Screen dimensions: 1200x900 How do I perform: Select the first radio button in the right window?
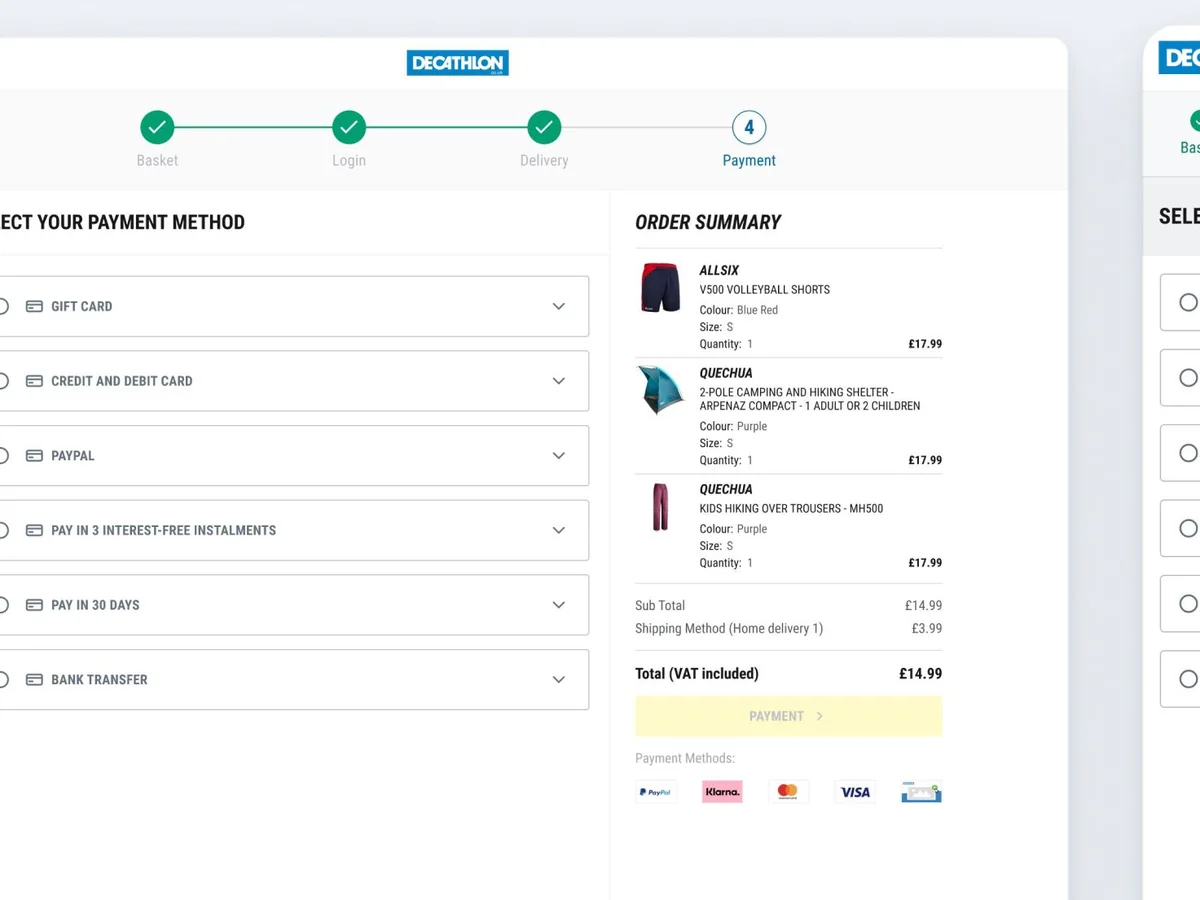(1188, 302)
